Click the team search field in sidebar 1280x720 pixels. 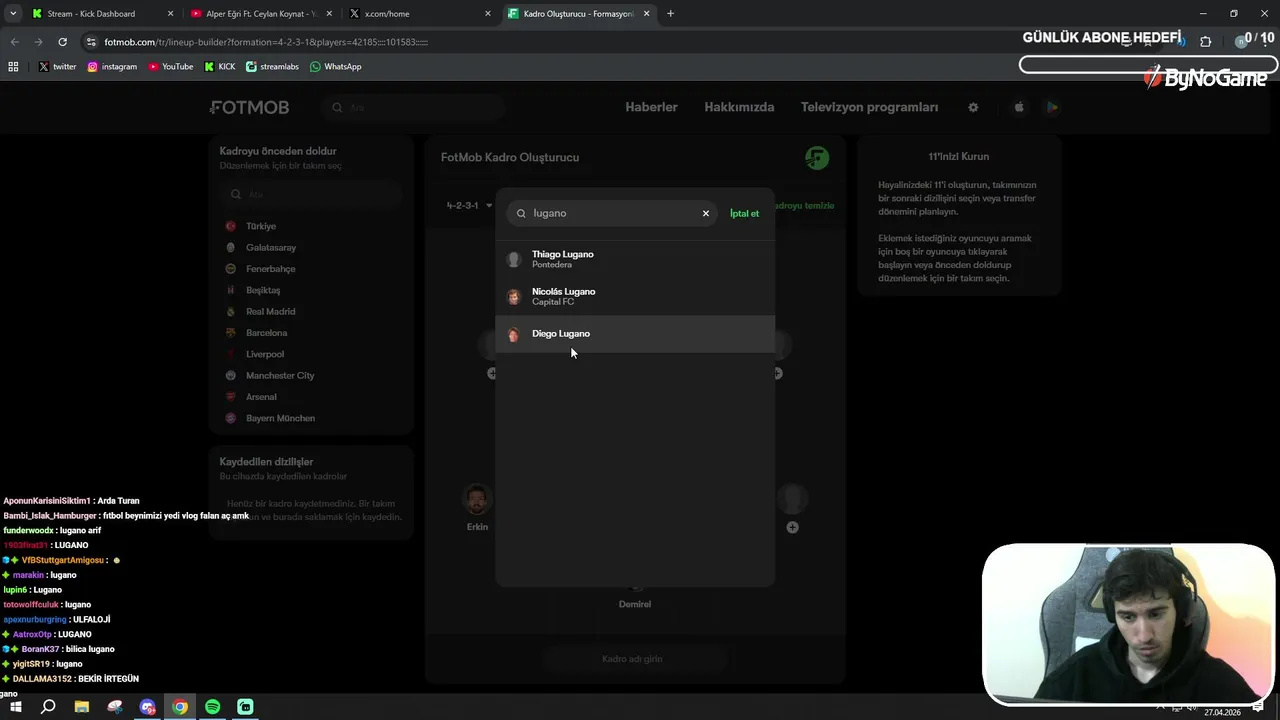coord(311,194)
